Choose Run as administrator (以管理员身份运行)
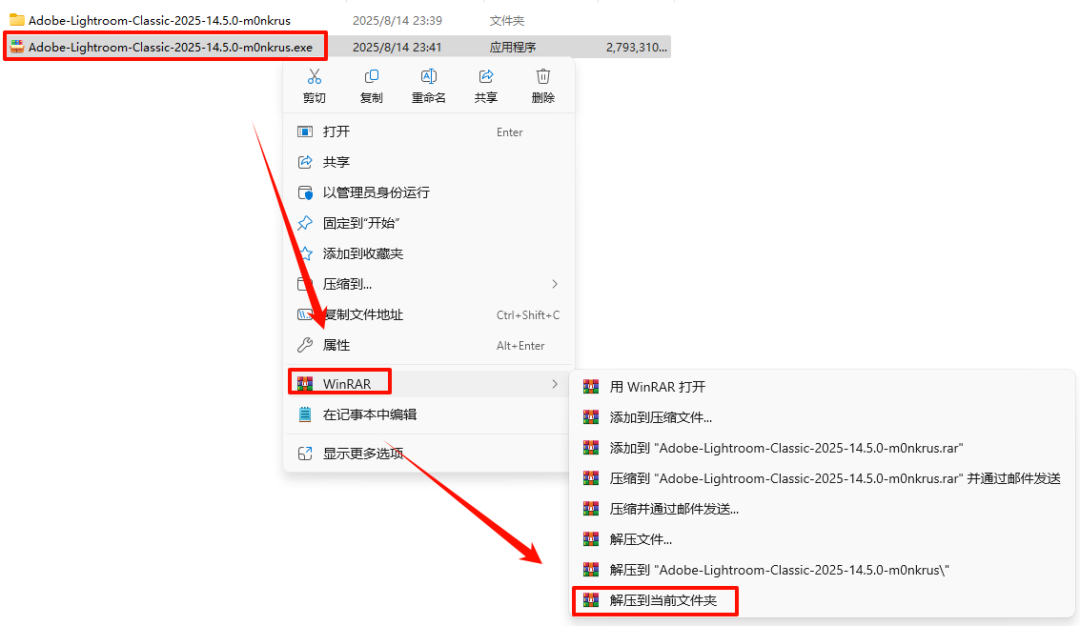 [x=428, y=193]
